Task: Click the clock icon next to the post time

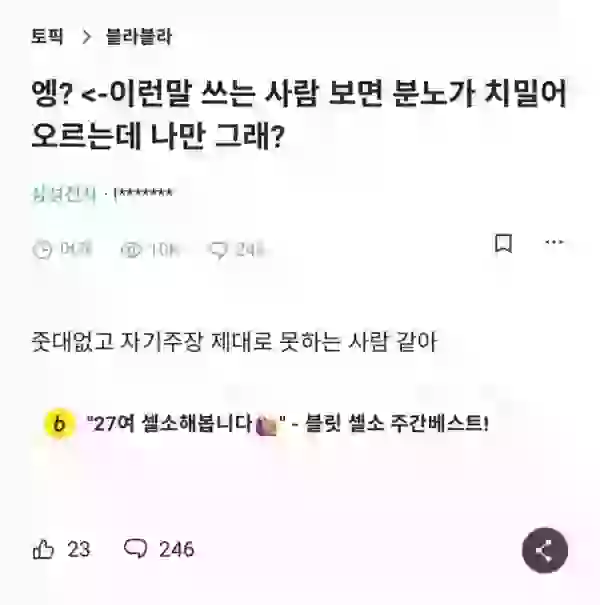Action: point(42,249)
